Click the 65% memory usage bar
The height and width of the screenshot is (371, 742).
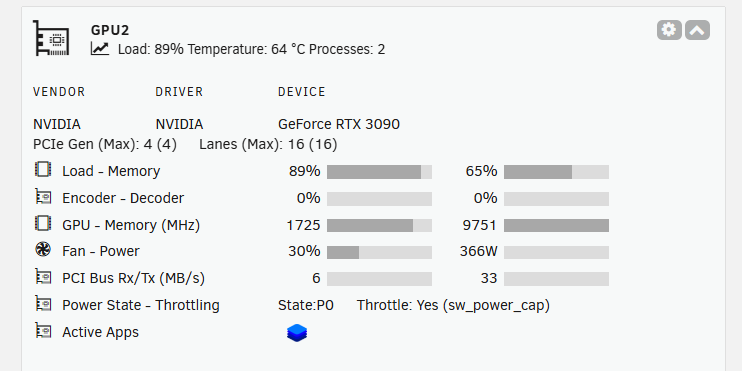click(556, 172)
